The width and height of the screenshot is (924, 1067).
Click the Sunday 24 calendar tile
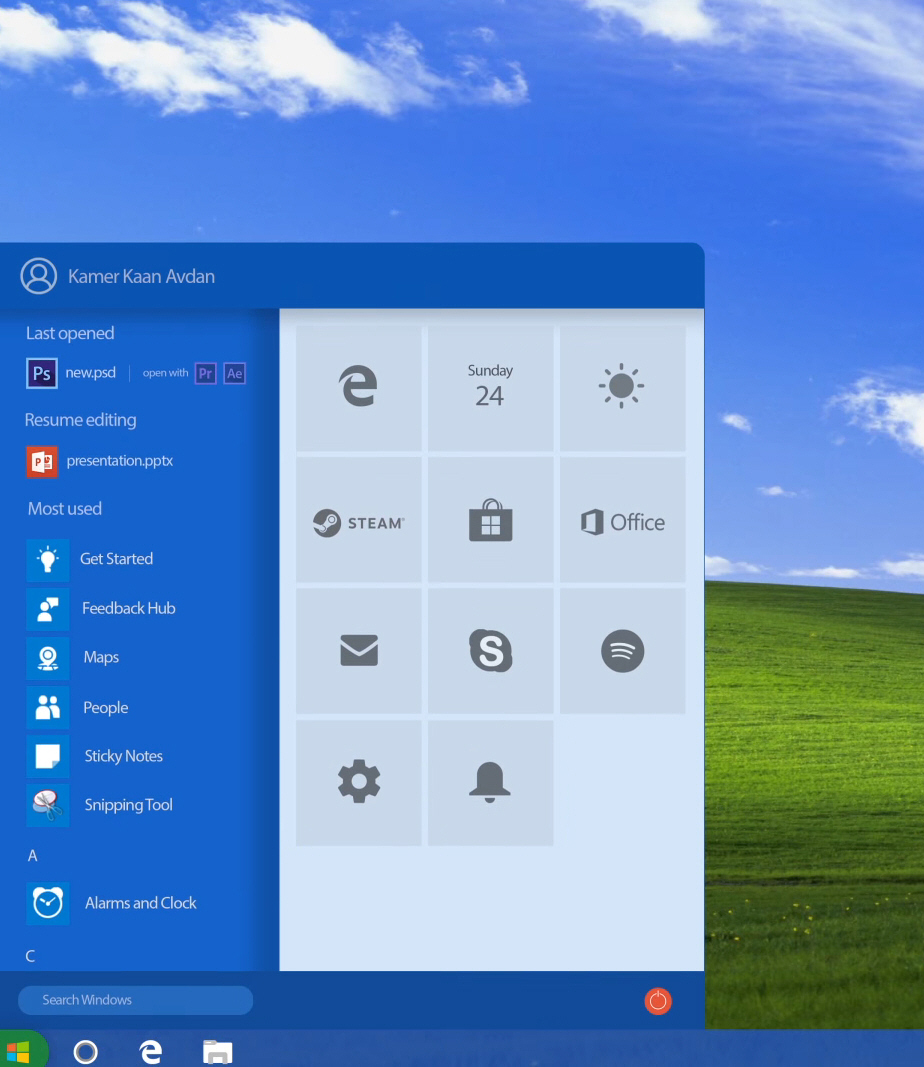tap(490, 387)
